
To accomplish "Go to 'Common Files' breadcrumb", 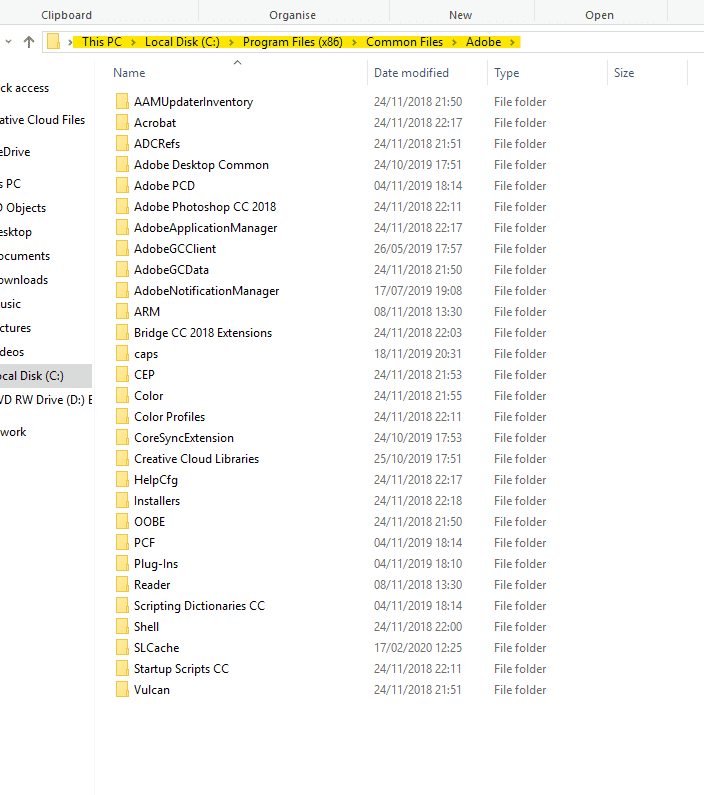I will (404, 42).
